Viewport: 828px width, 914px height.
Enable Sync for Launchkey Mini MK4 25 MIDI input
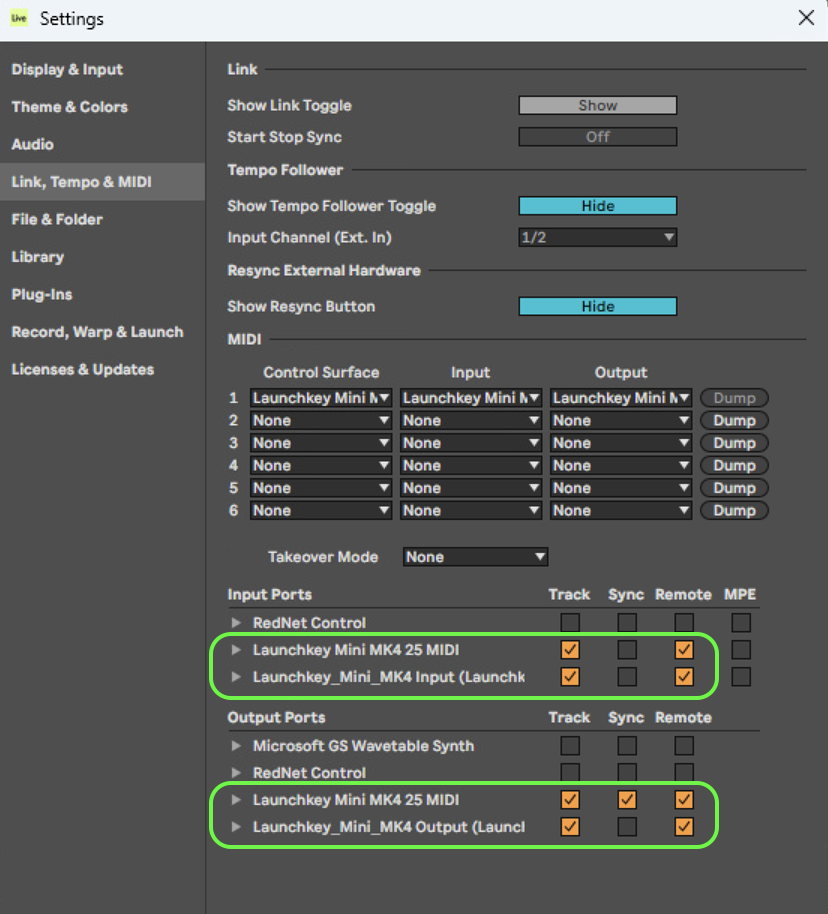[x=627, y=649]
